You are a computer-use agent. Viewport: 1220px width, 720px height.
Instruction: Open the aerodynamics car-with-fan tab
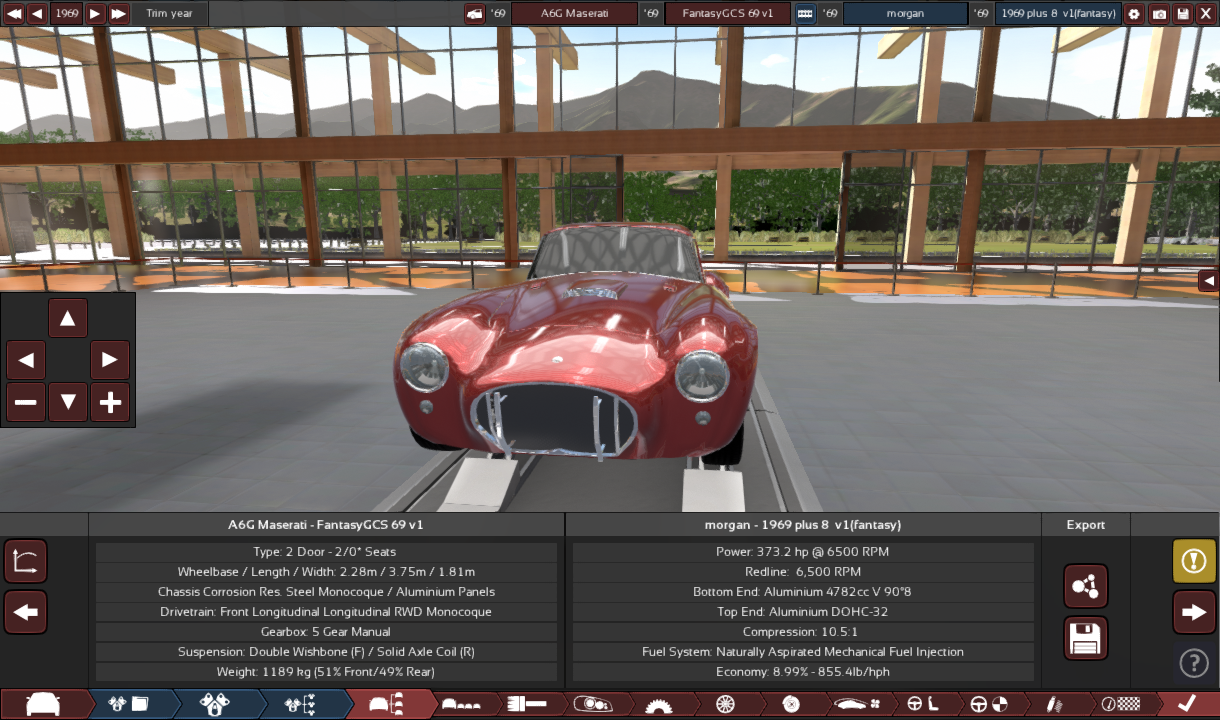tap(857, 704)
